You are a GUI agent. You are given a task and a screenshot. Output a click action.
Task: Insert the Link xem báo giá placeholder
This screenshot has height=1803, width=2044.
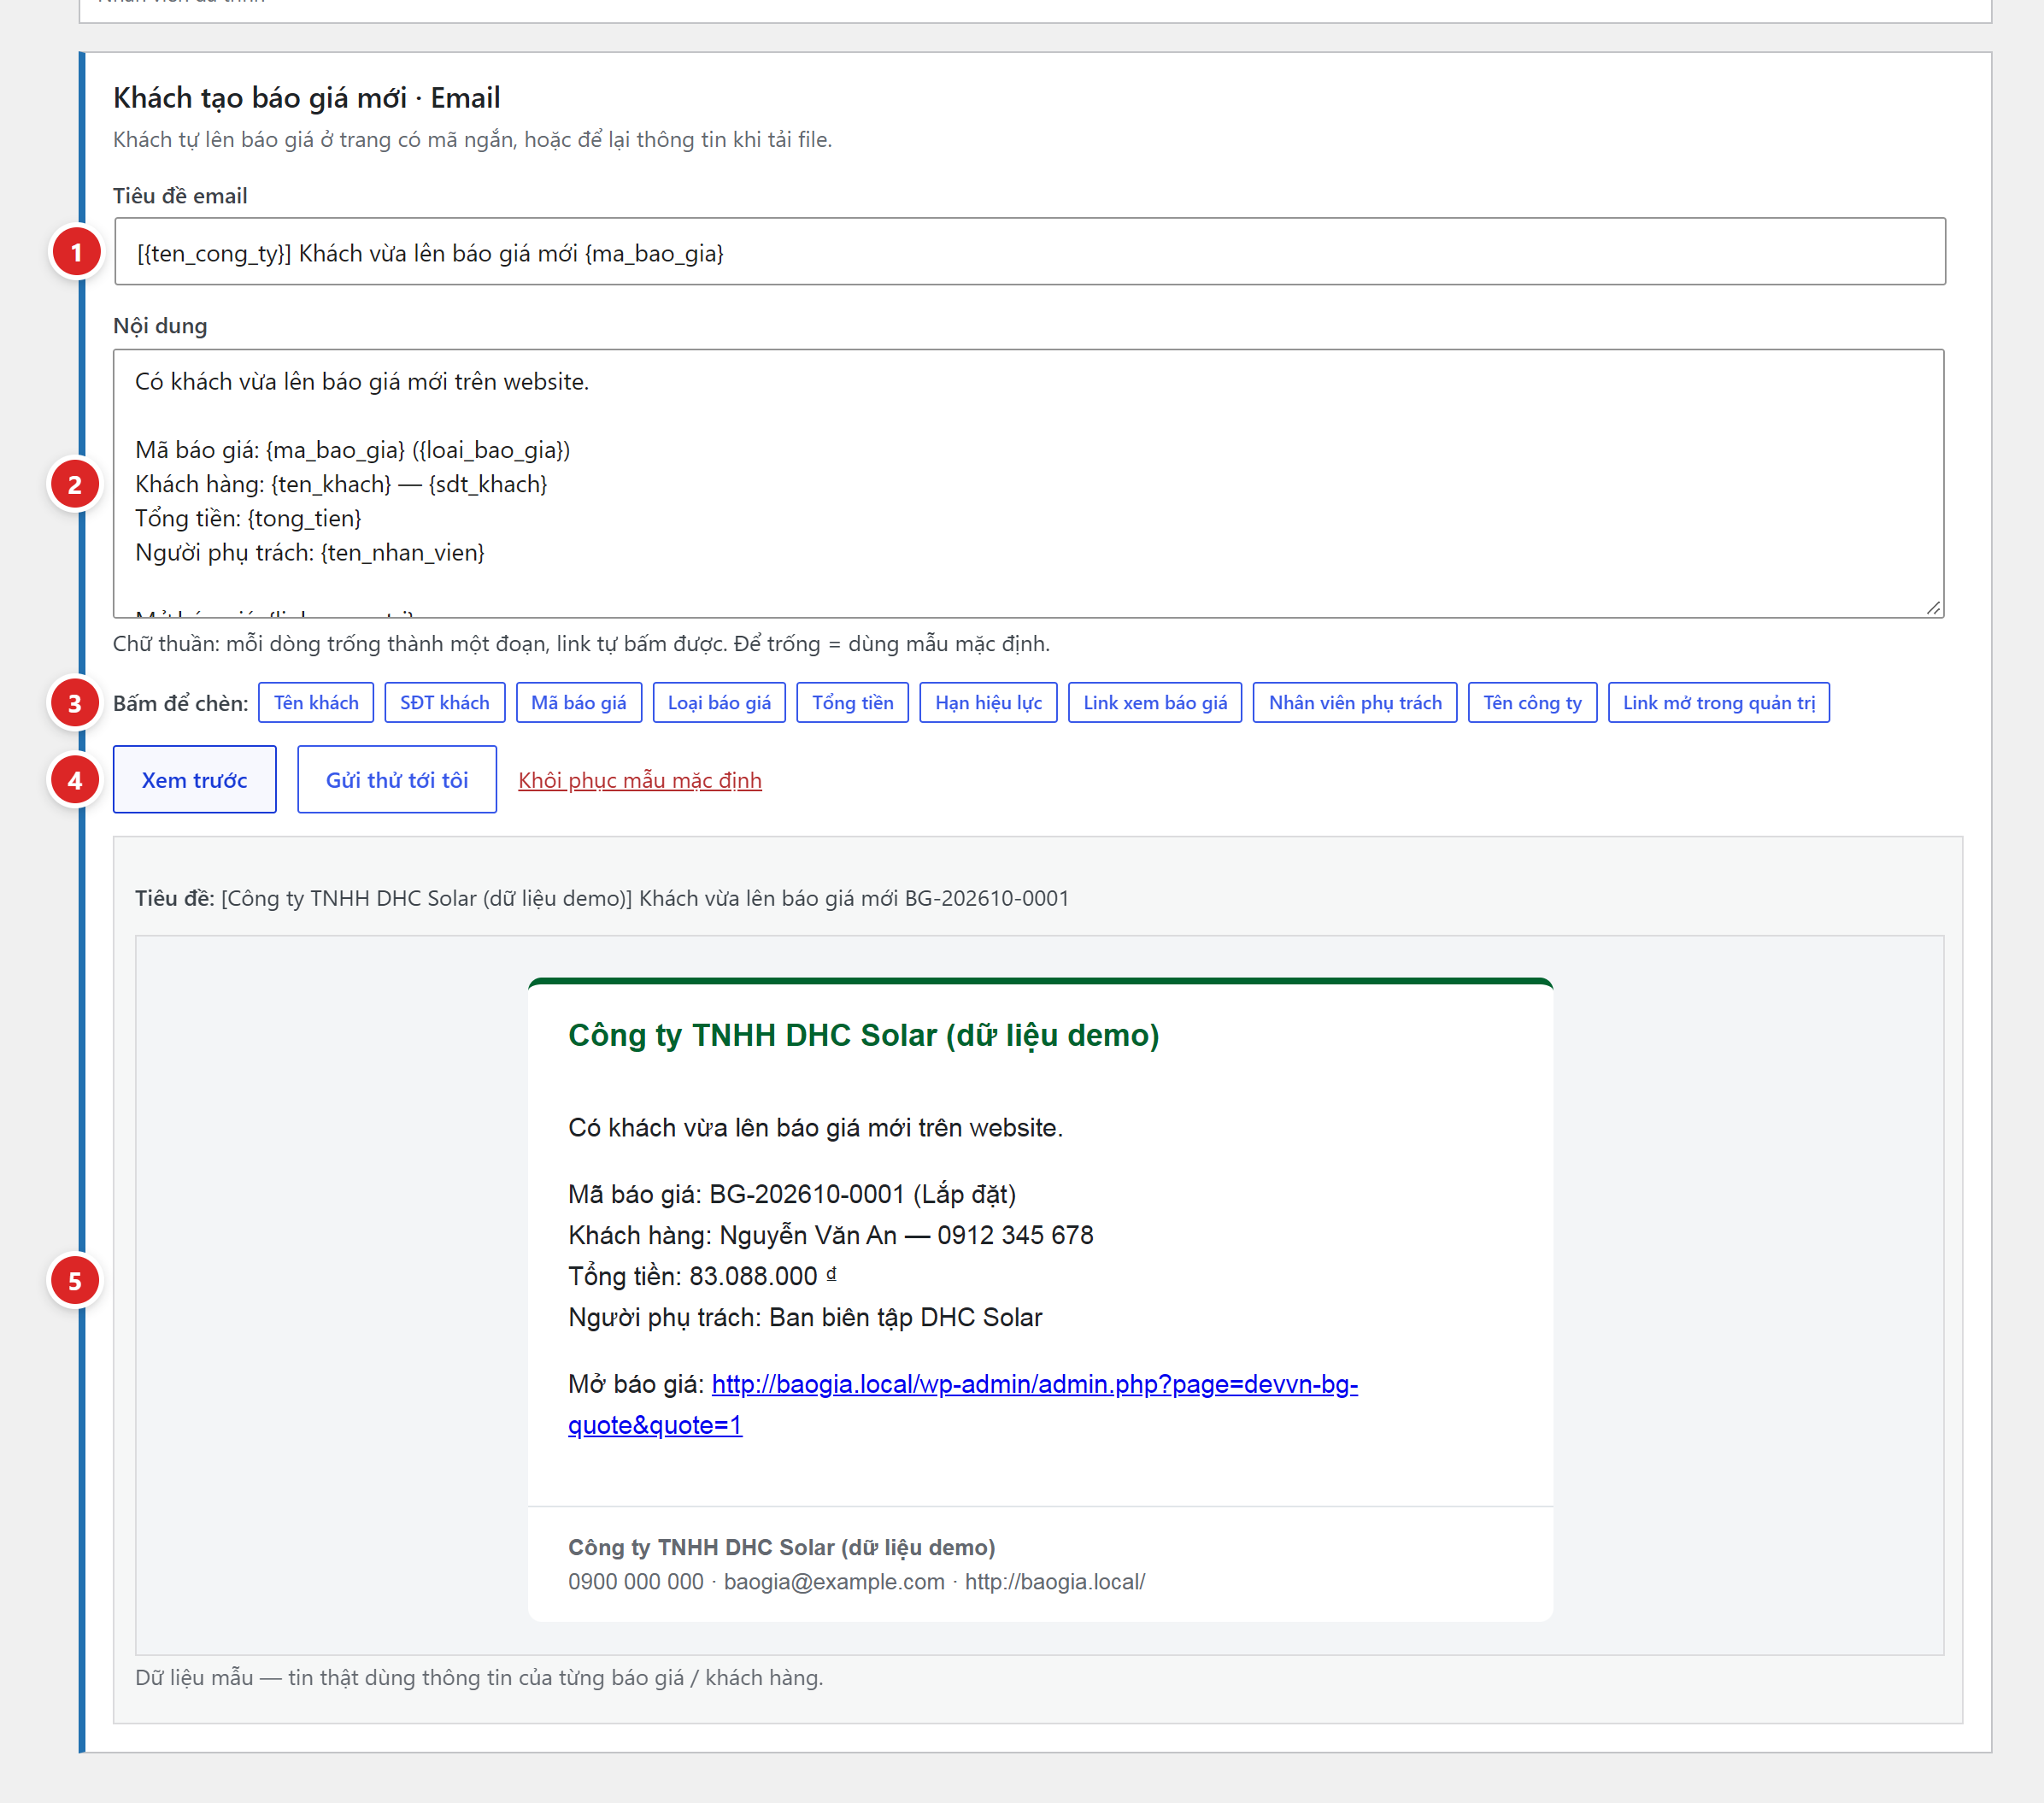1155,703
